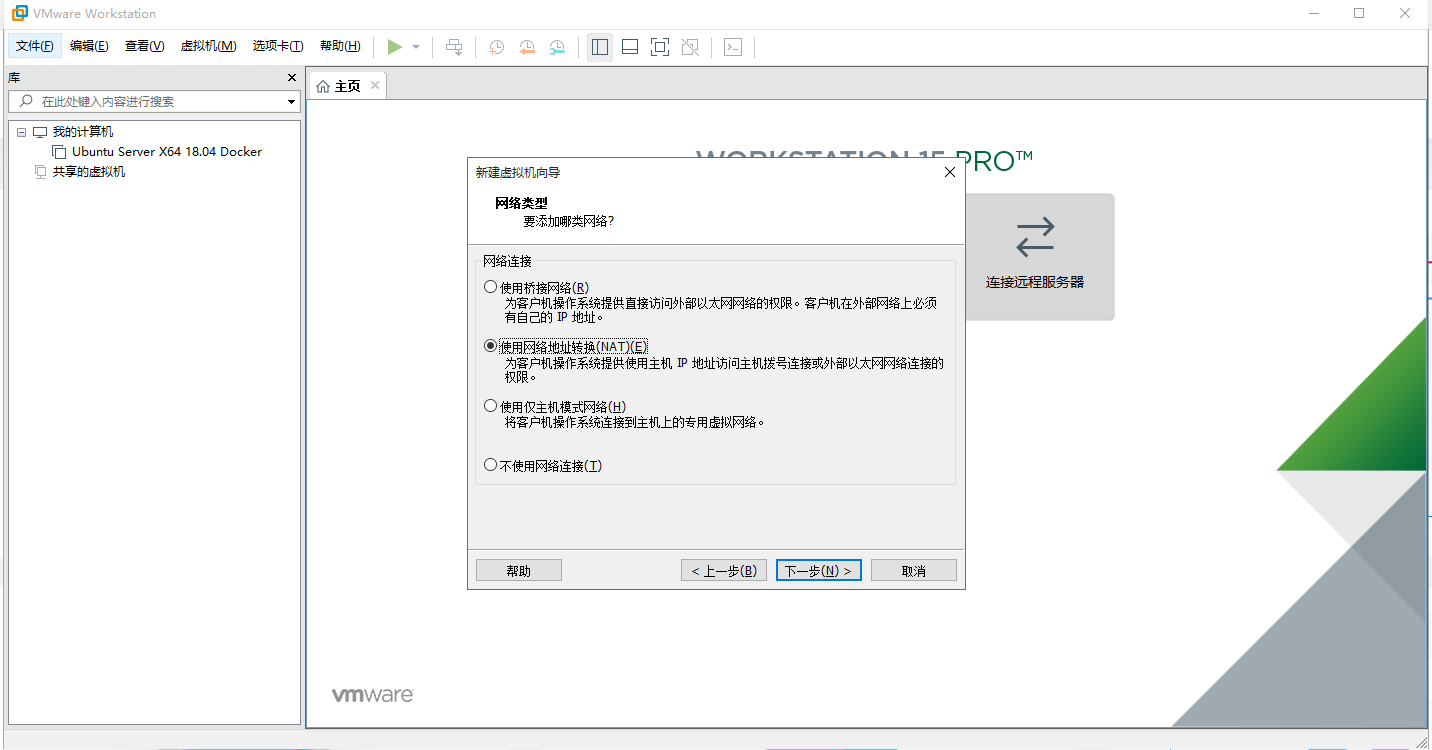Screen dimensions: 1432x750
Task: Click the 要添加哪类网络? subtitle text
Action: tap(569, 221)
